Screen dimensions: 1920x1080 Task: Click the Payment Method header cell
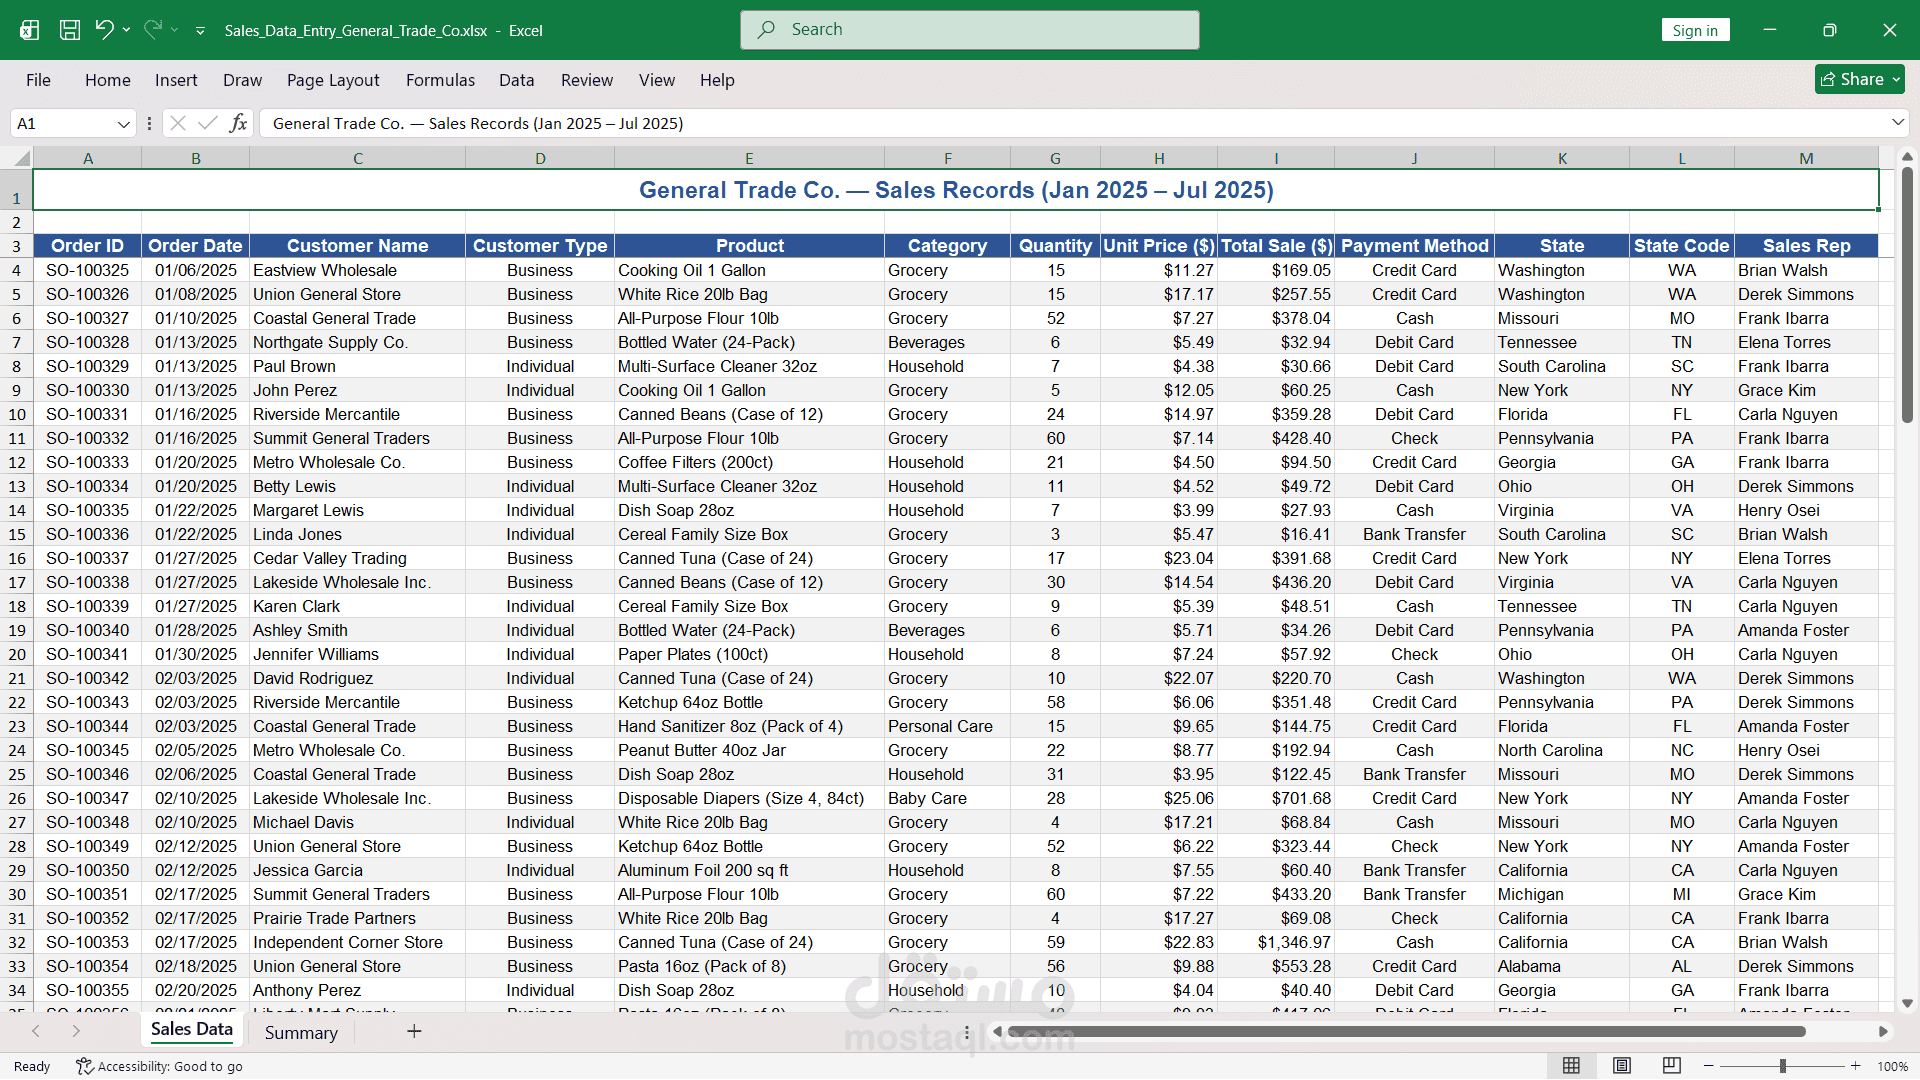[1414, 246]
